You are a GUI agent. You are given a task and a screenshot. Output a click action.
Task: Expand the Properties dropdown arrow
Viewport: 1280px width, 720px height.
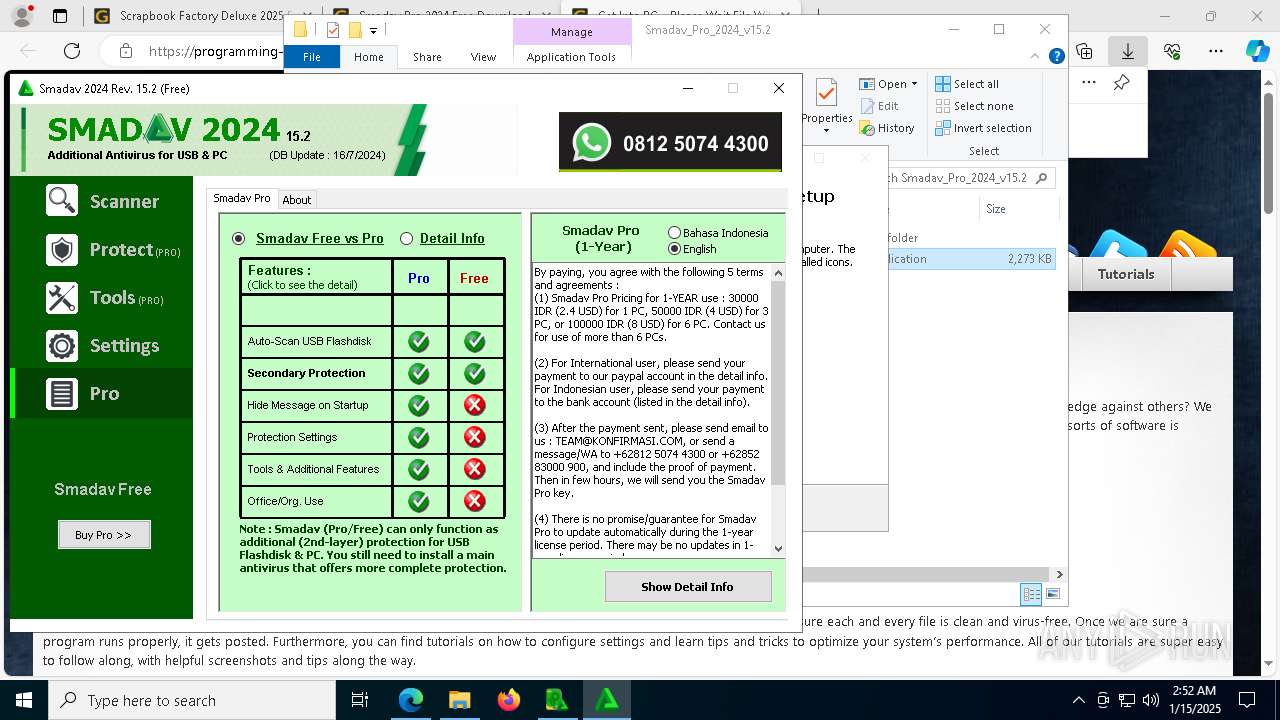pos(827,130)
